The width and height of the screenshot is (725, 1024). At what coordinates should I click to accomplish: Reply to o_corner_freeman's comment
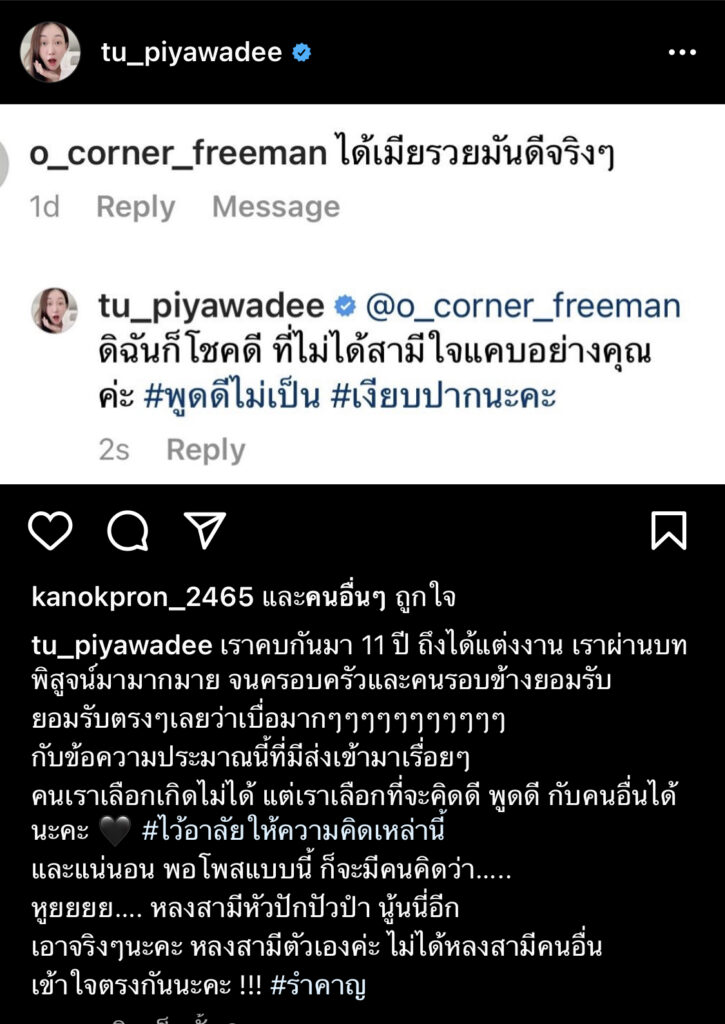136,207
